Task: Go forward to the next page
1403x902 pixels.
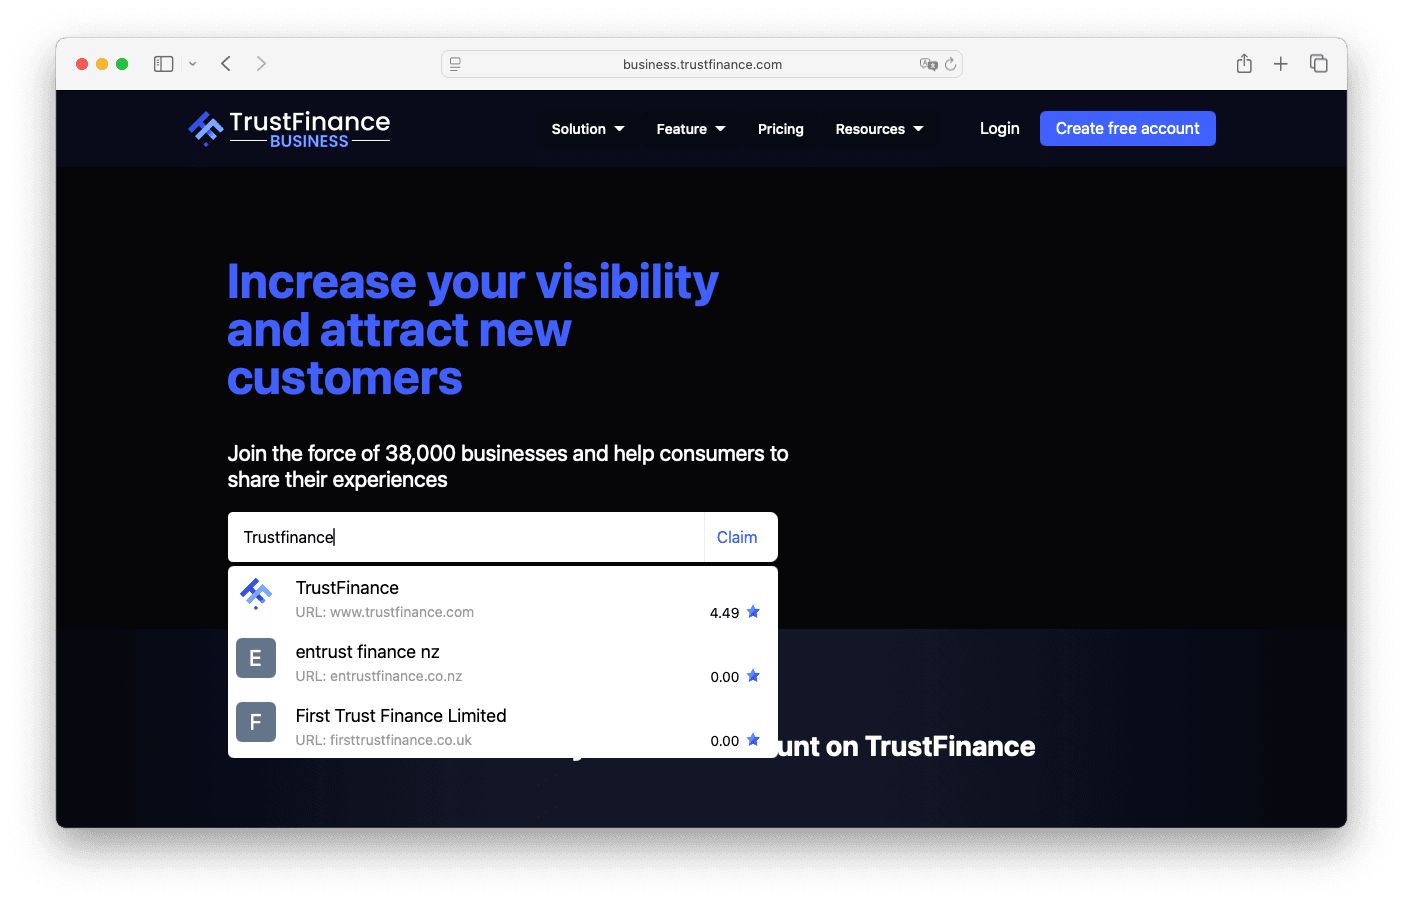Action: coord(261,64)
